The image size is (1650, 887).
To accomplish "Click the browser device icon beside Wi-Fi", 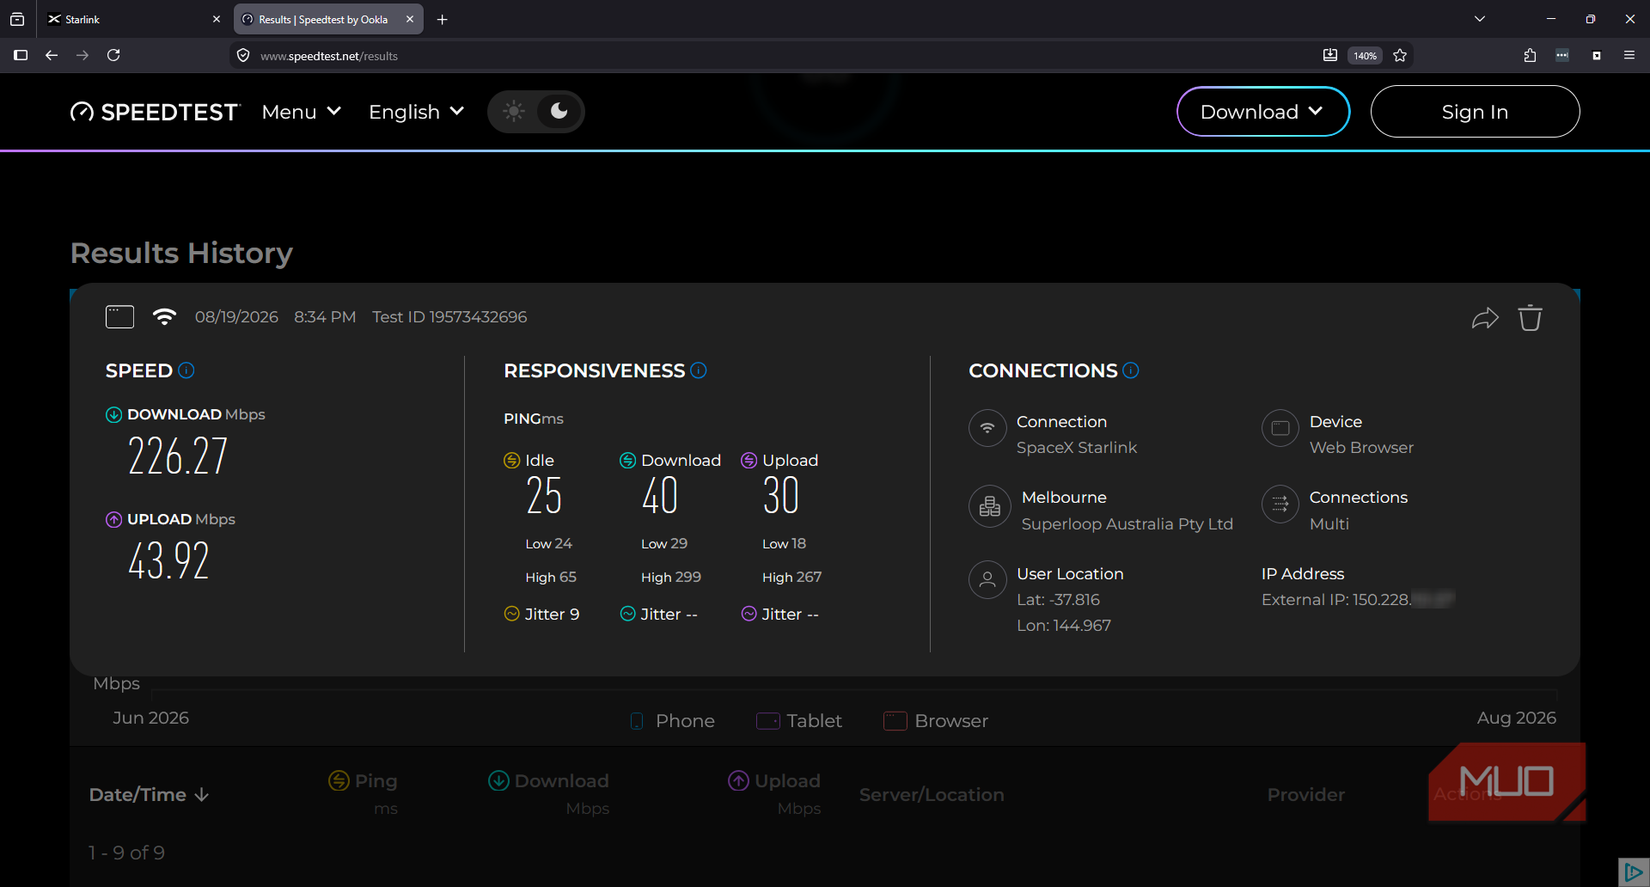I will point(120,317).
